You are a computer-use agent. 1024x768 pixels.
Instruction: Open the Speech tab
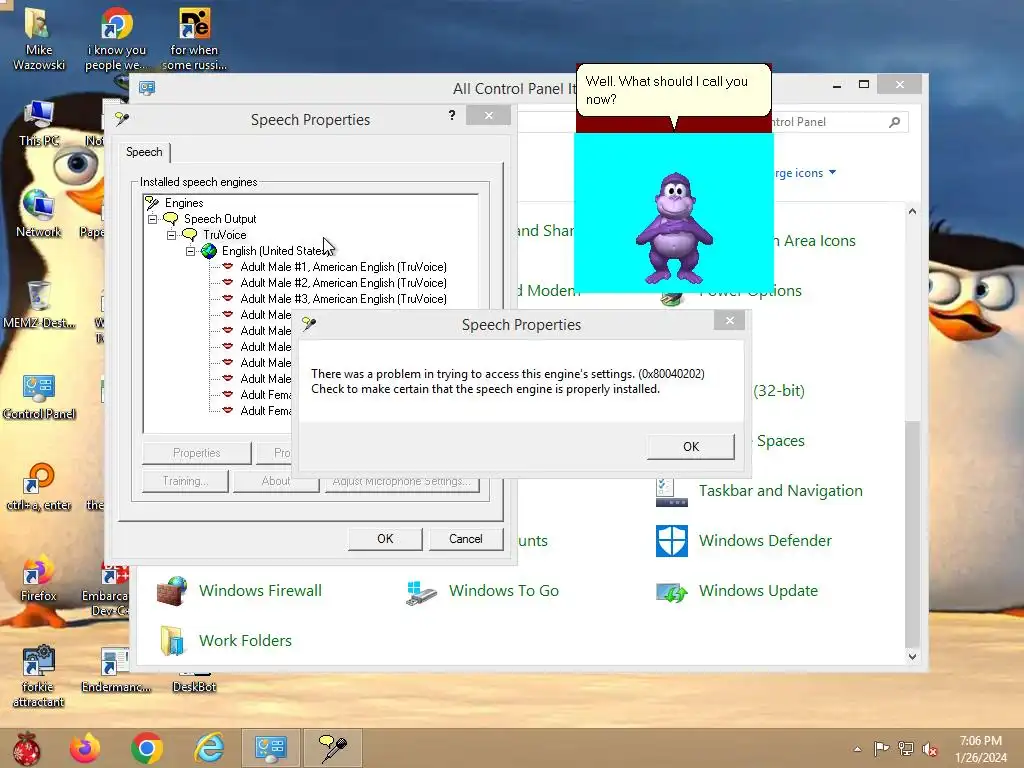click(x=144, y=152)
